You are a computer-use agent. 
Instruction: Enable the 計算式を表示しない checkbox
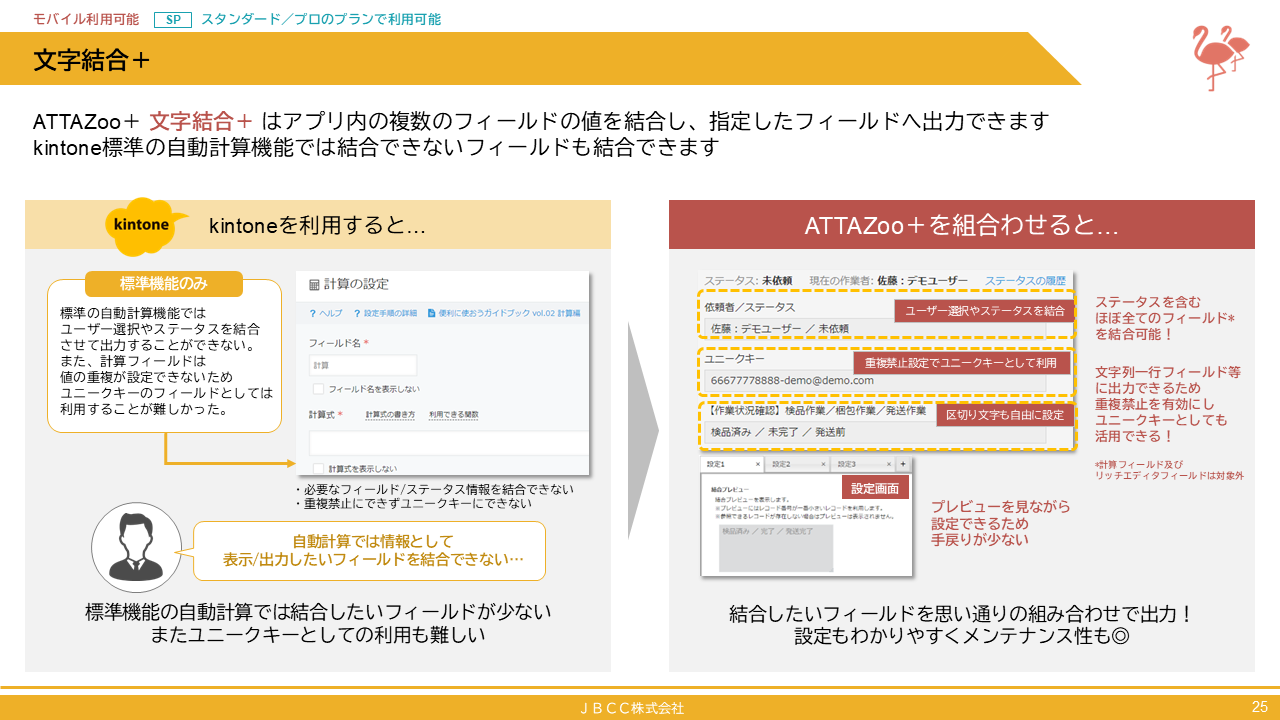tap(318, 468)
